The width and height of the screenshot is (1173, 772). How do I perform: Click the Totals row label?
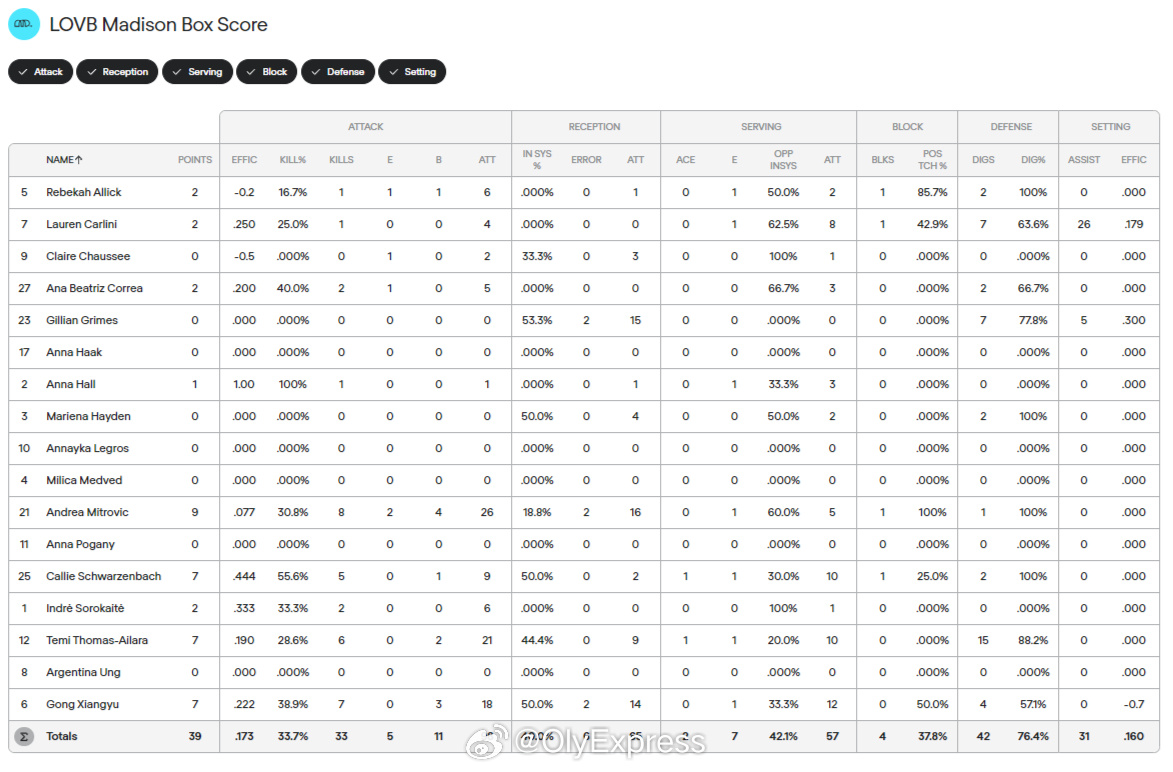(61, 736)
